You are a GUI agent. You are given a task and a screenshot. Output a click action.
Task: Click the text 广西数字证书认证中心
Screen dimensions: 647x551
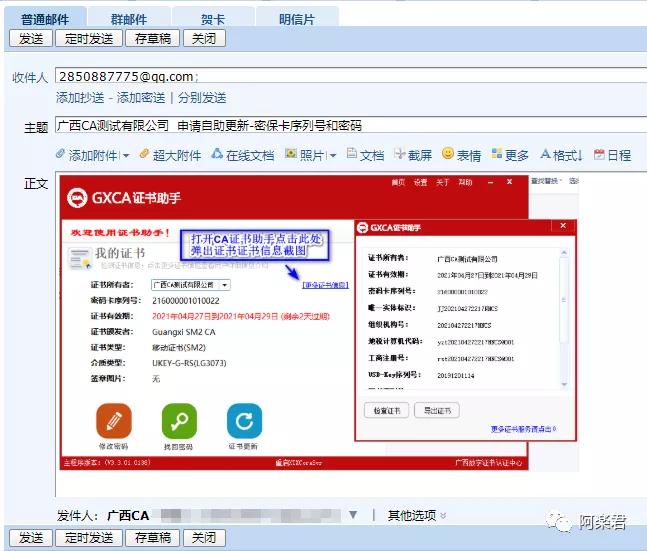pos(489,463)
